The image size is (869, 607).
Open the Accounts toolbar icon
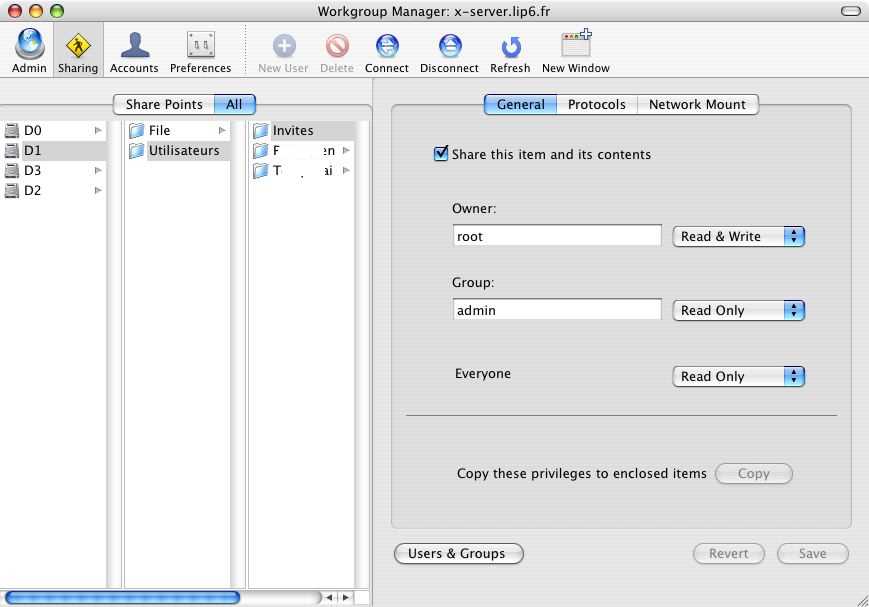tap(134, 46)
